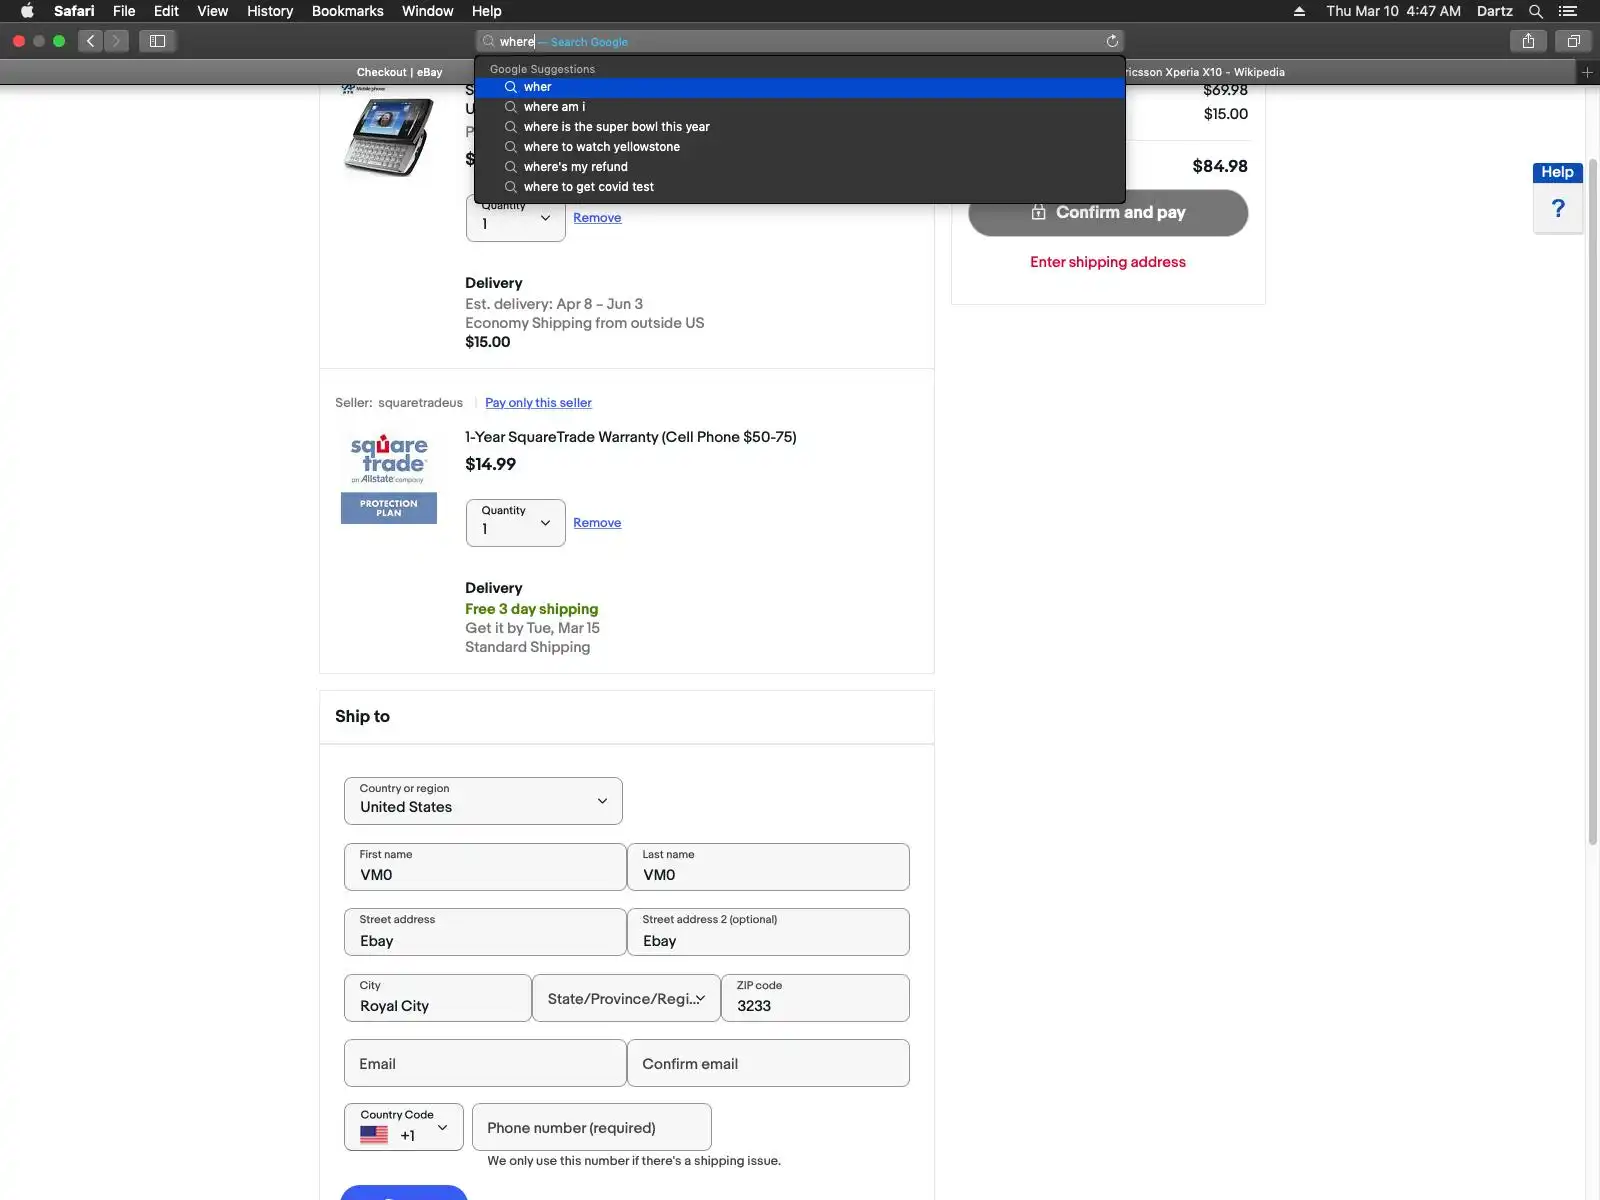Click the menu bar date and time
Viewport: 1600px width, 1200px height.
(1393, 11)
